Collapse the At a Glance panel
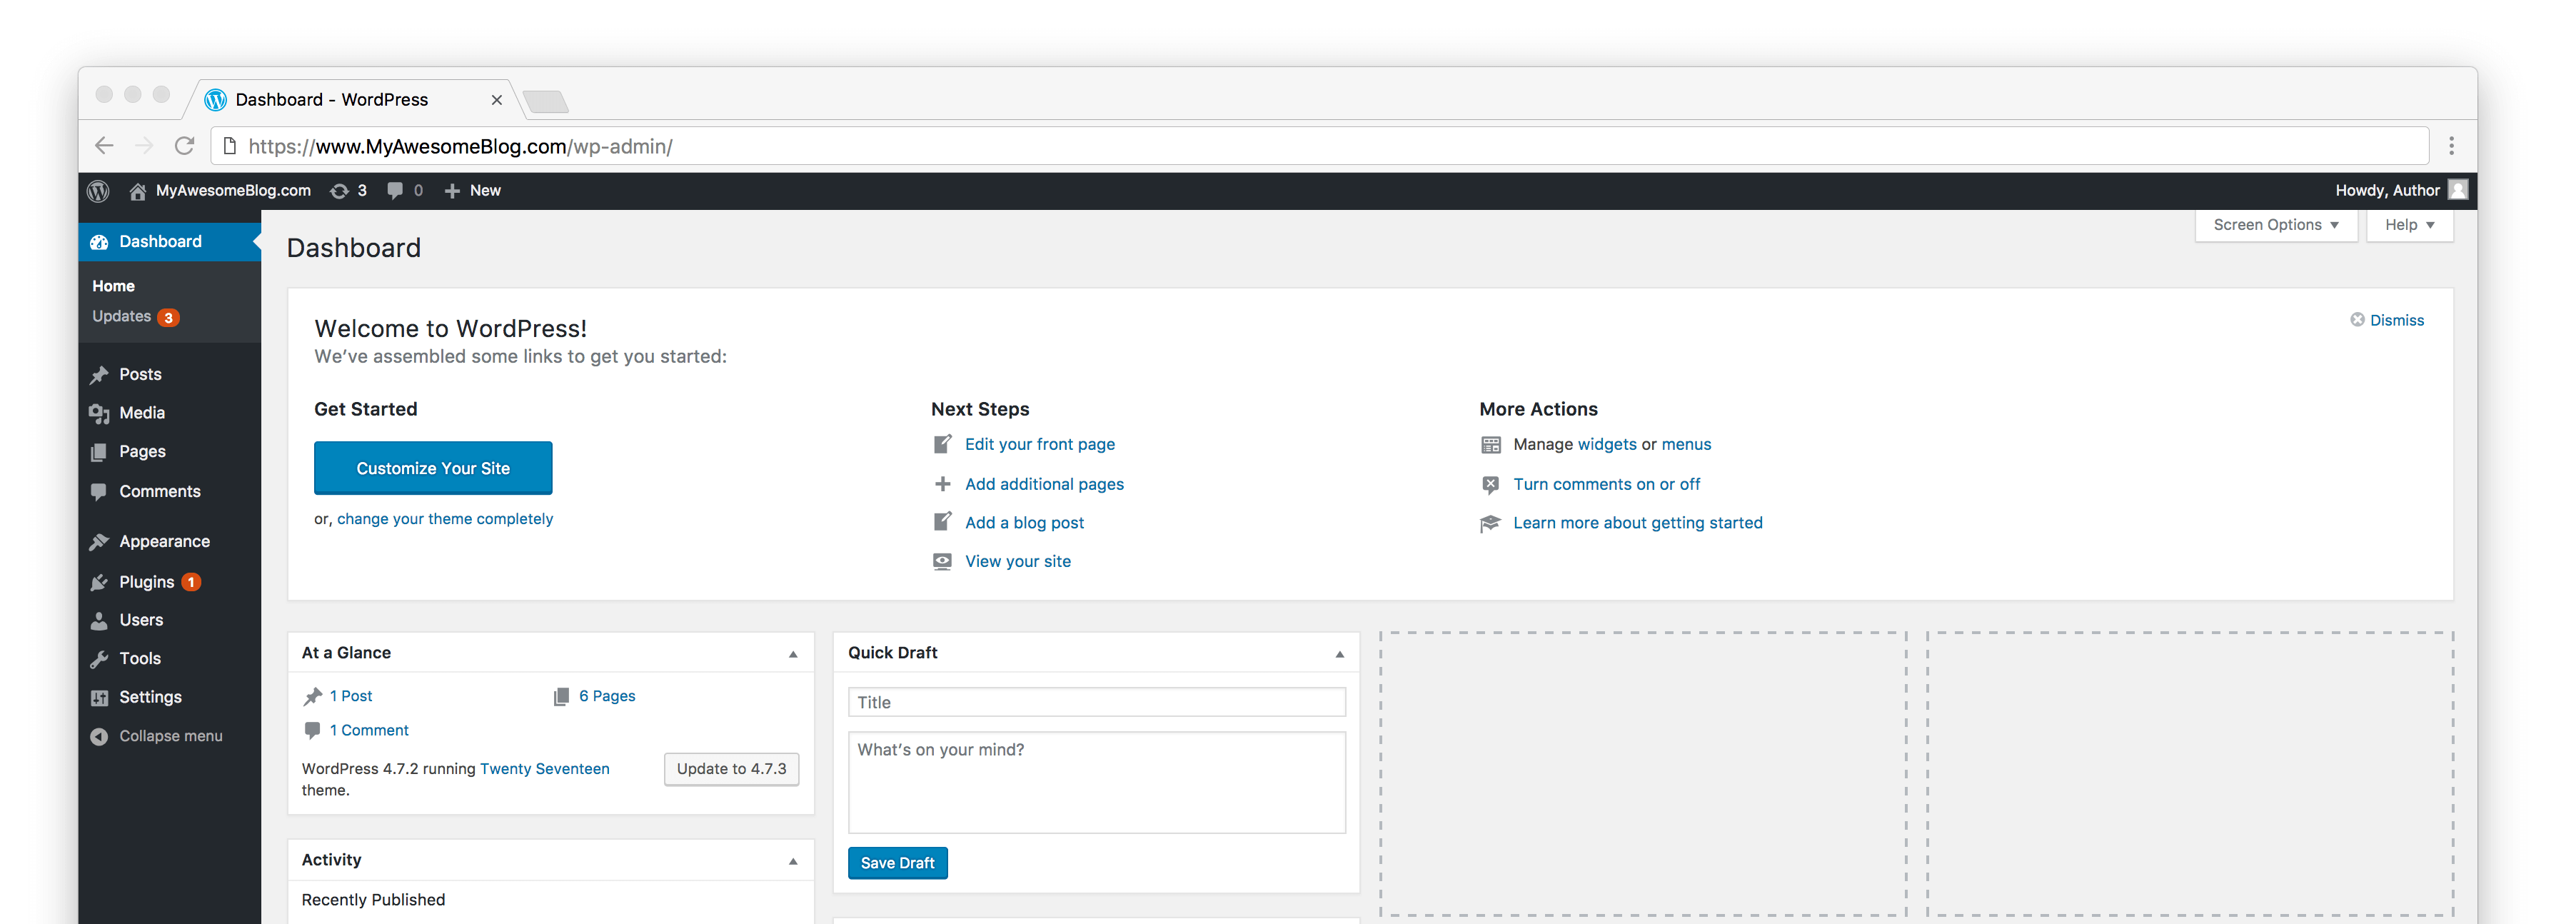This screenshot has height=924, width=2576. 793,654
